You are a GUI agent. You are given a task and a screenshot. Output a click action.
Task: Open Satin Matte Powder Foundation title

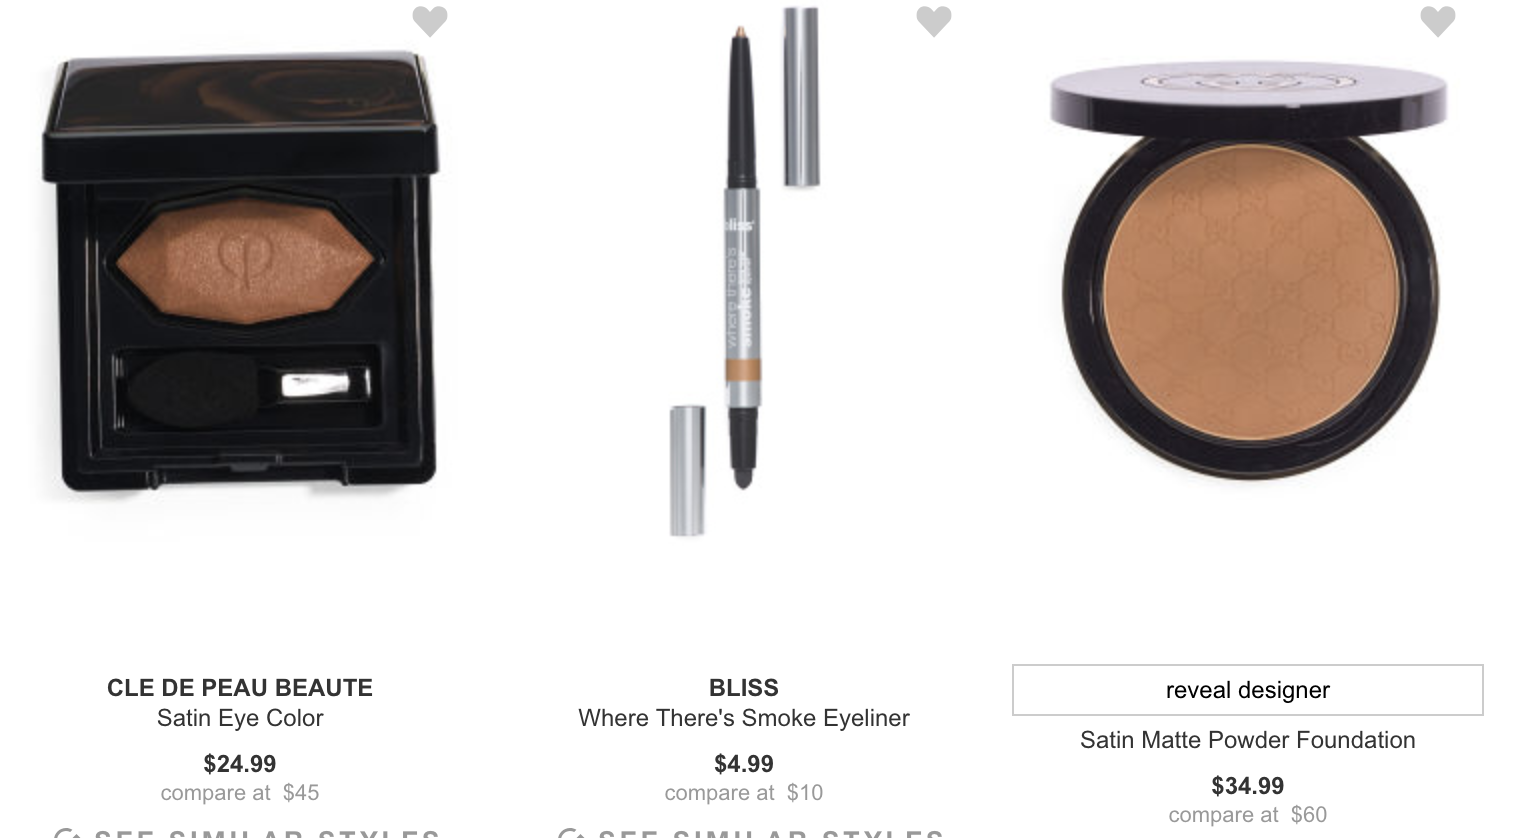[1248, 740]
